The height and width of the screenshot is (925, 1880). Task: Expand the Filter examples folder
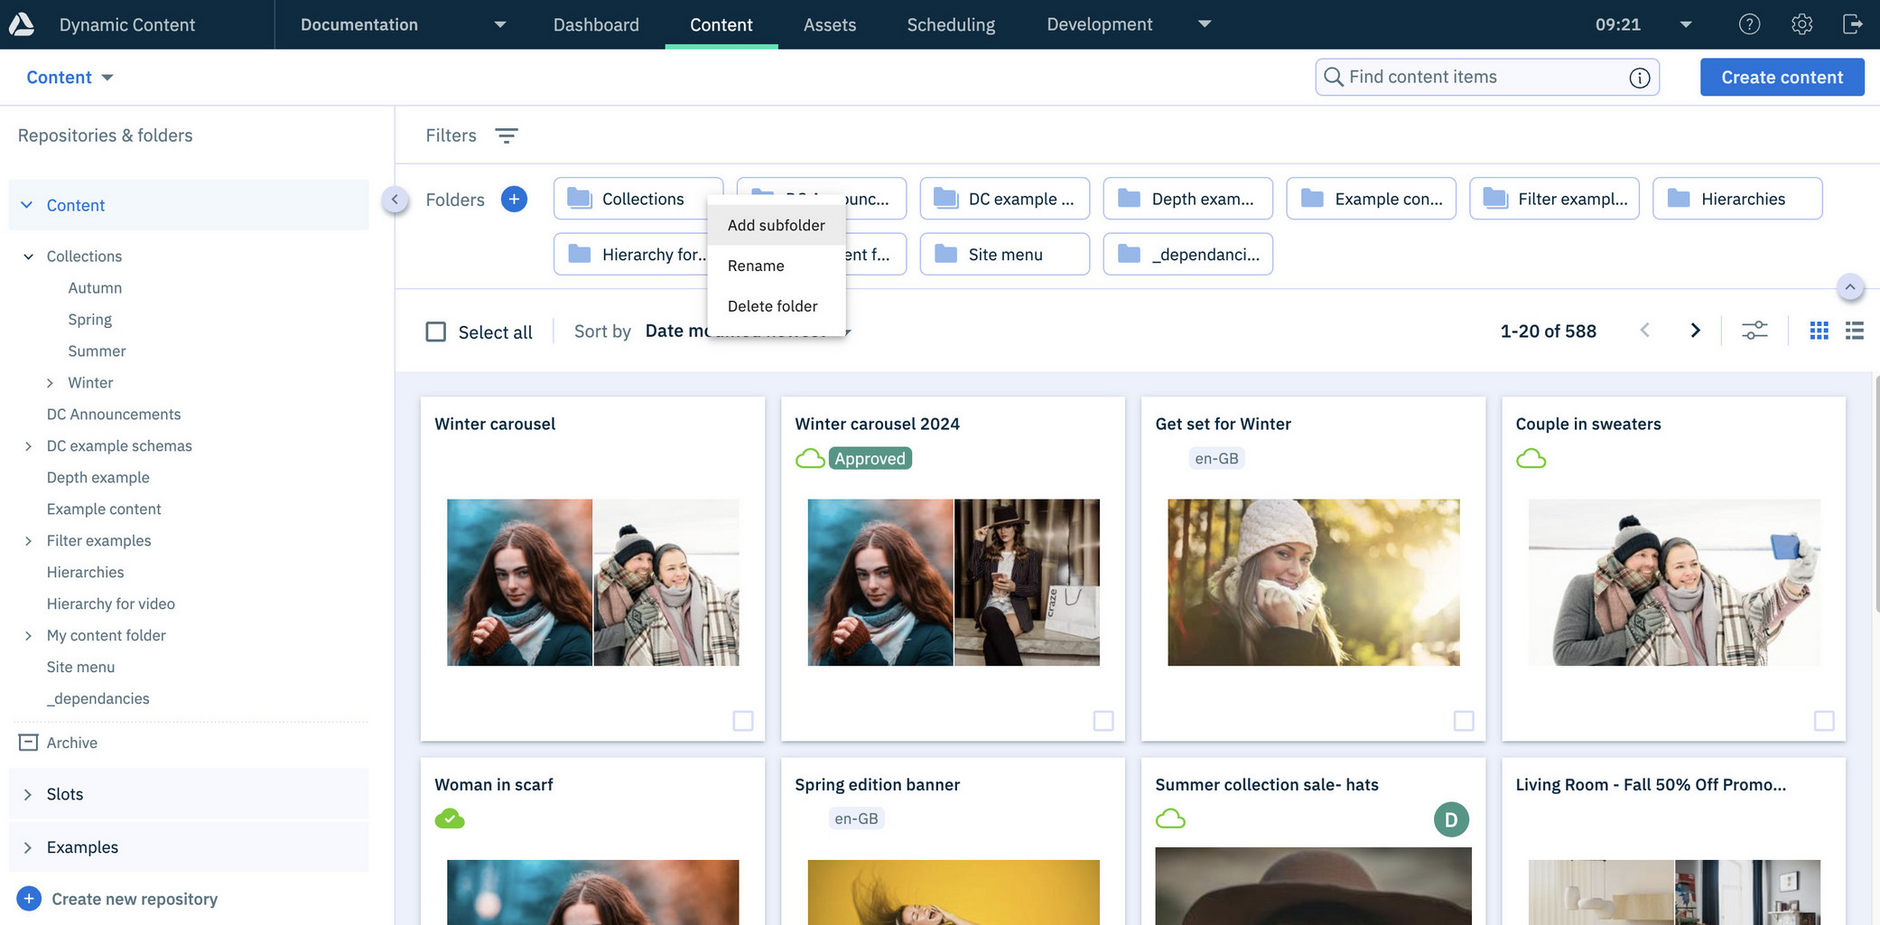[x=28, y=541]
